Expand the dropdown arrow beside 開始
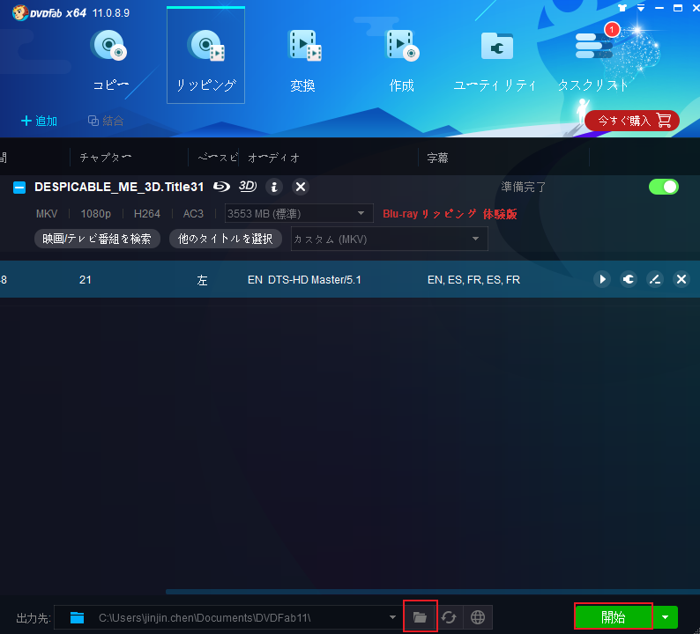Image resolution: width=700 pixels, height=634 pixels. pyautogui.click(x=665, y=617)
